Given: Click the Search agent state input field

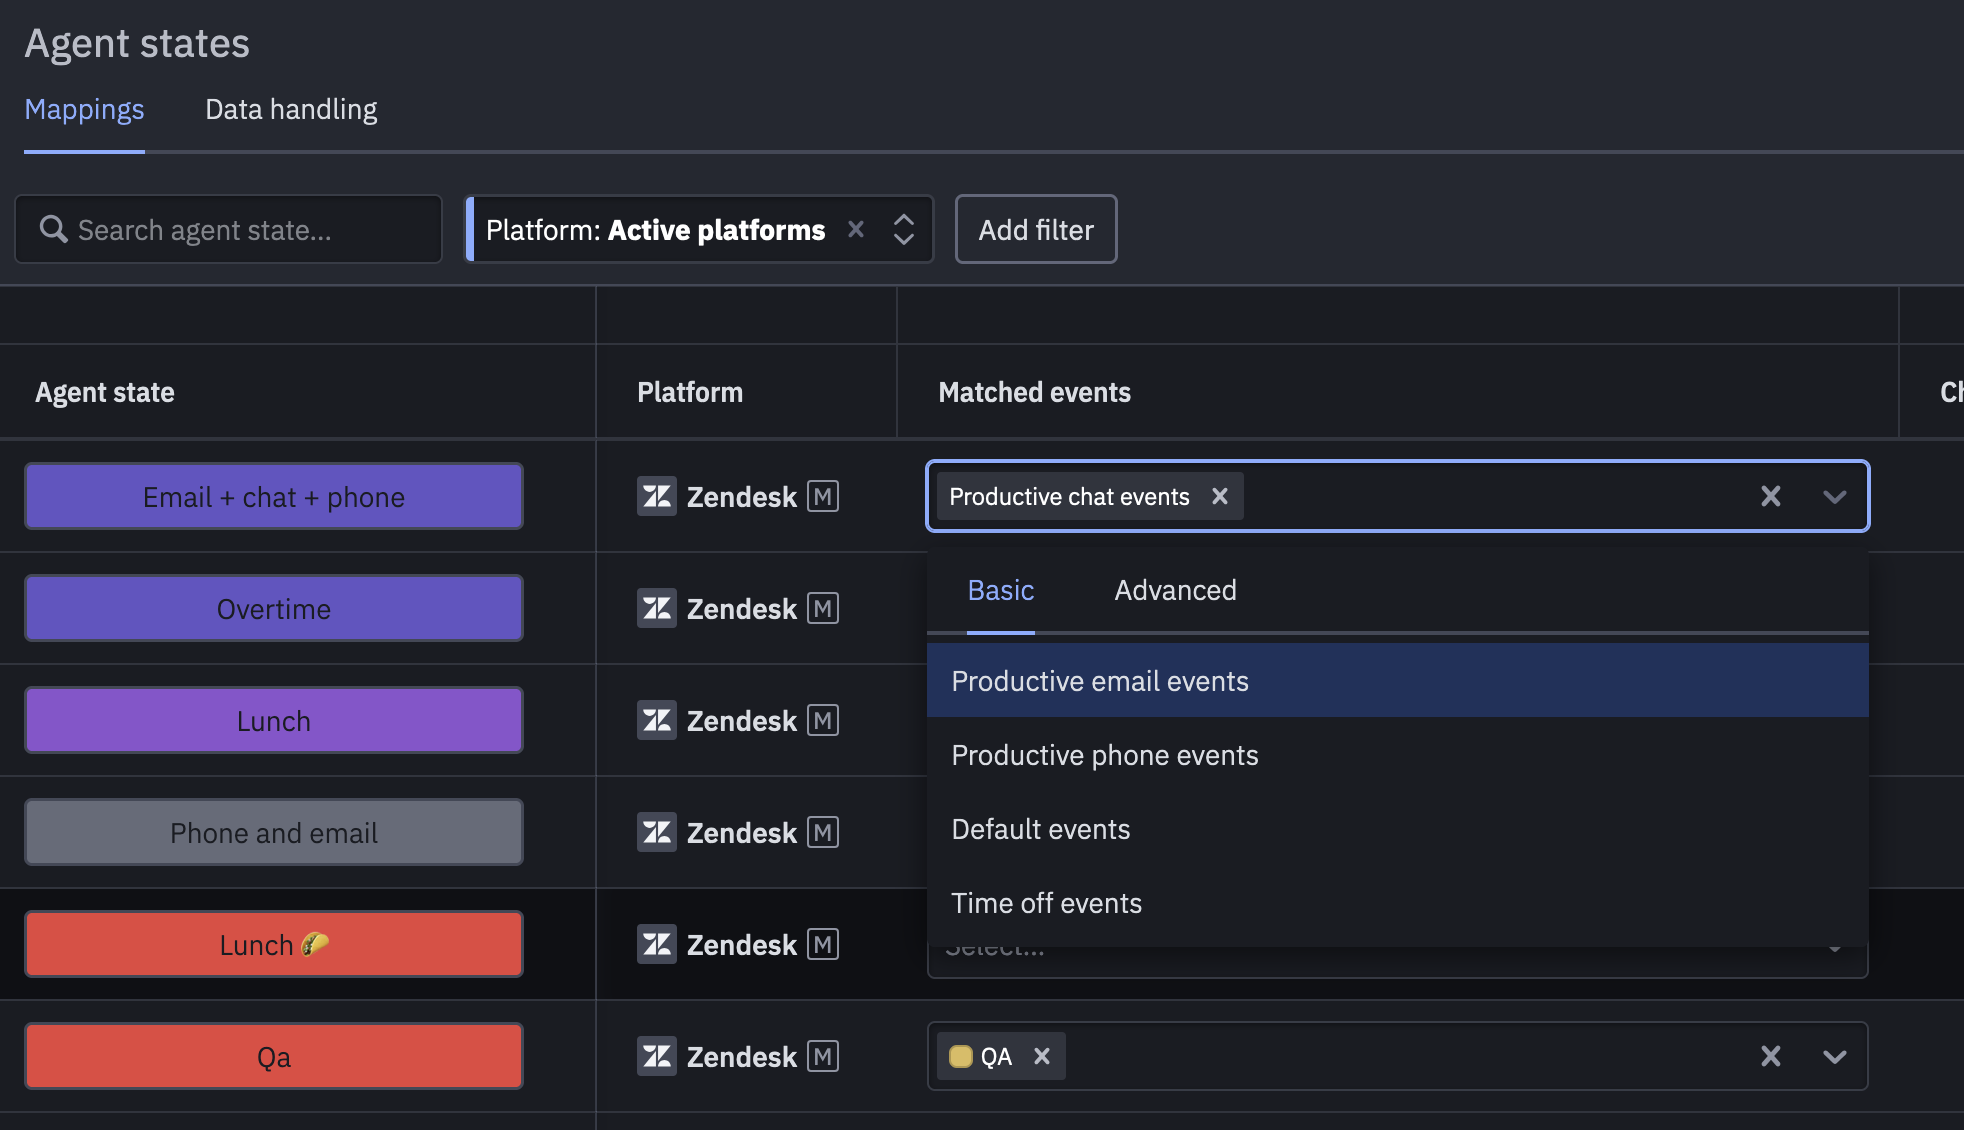Looking at the screenshot, I should [228, 229].
